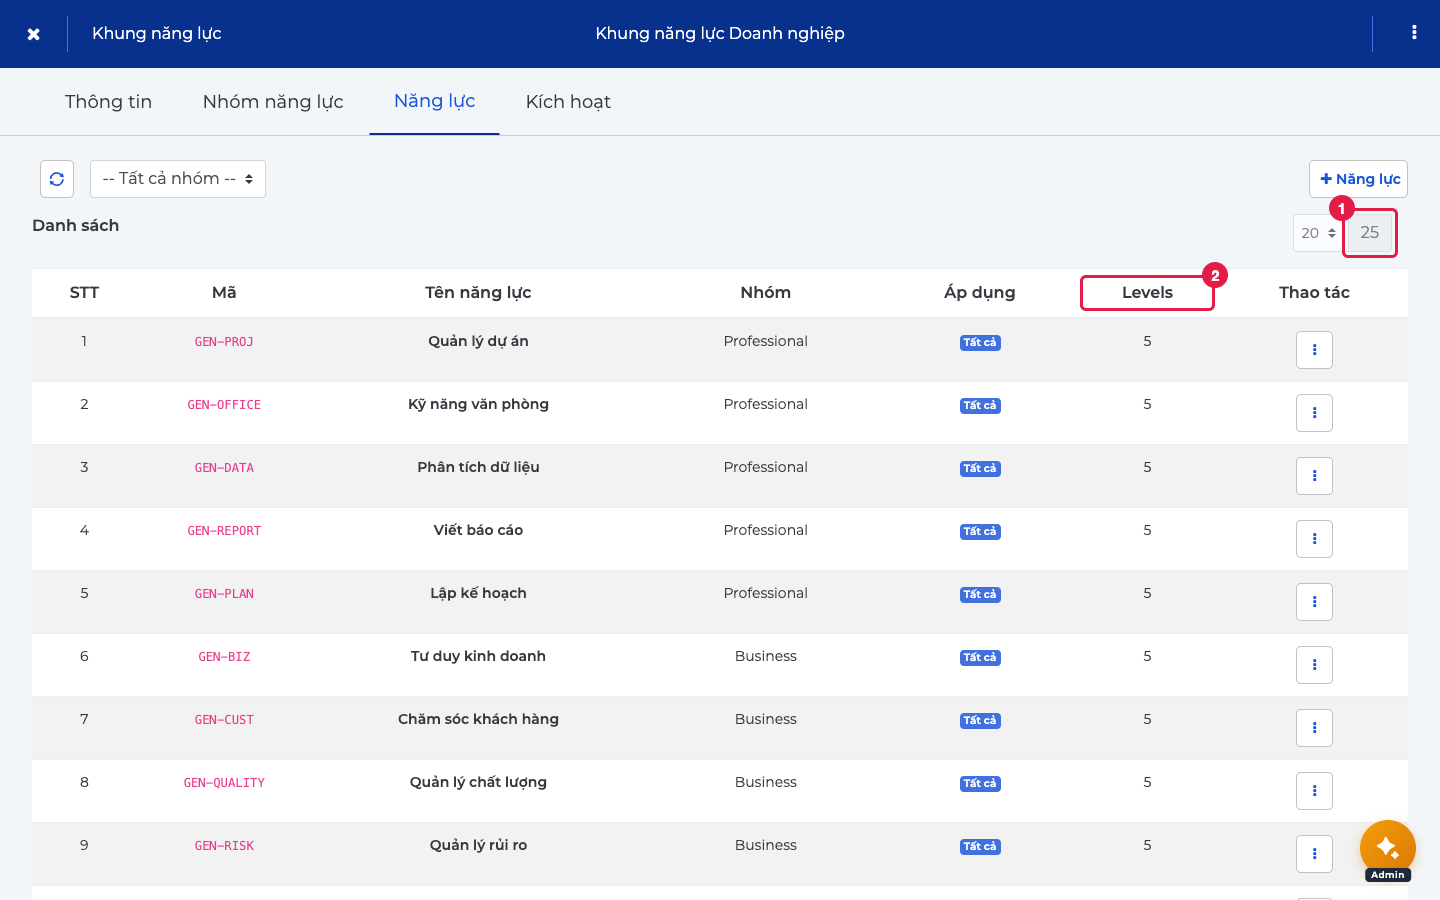
Task: Select the GEN-BIZ code
Action: click(224, 657)
